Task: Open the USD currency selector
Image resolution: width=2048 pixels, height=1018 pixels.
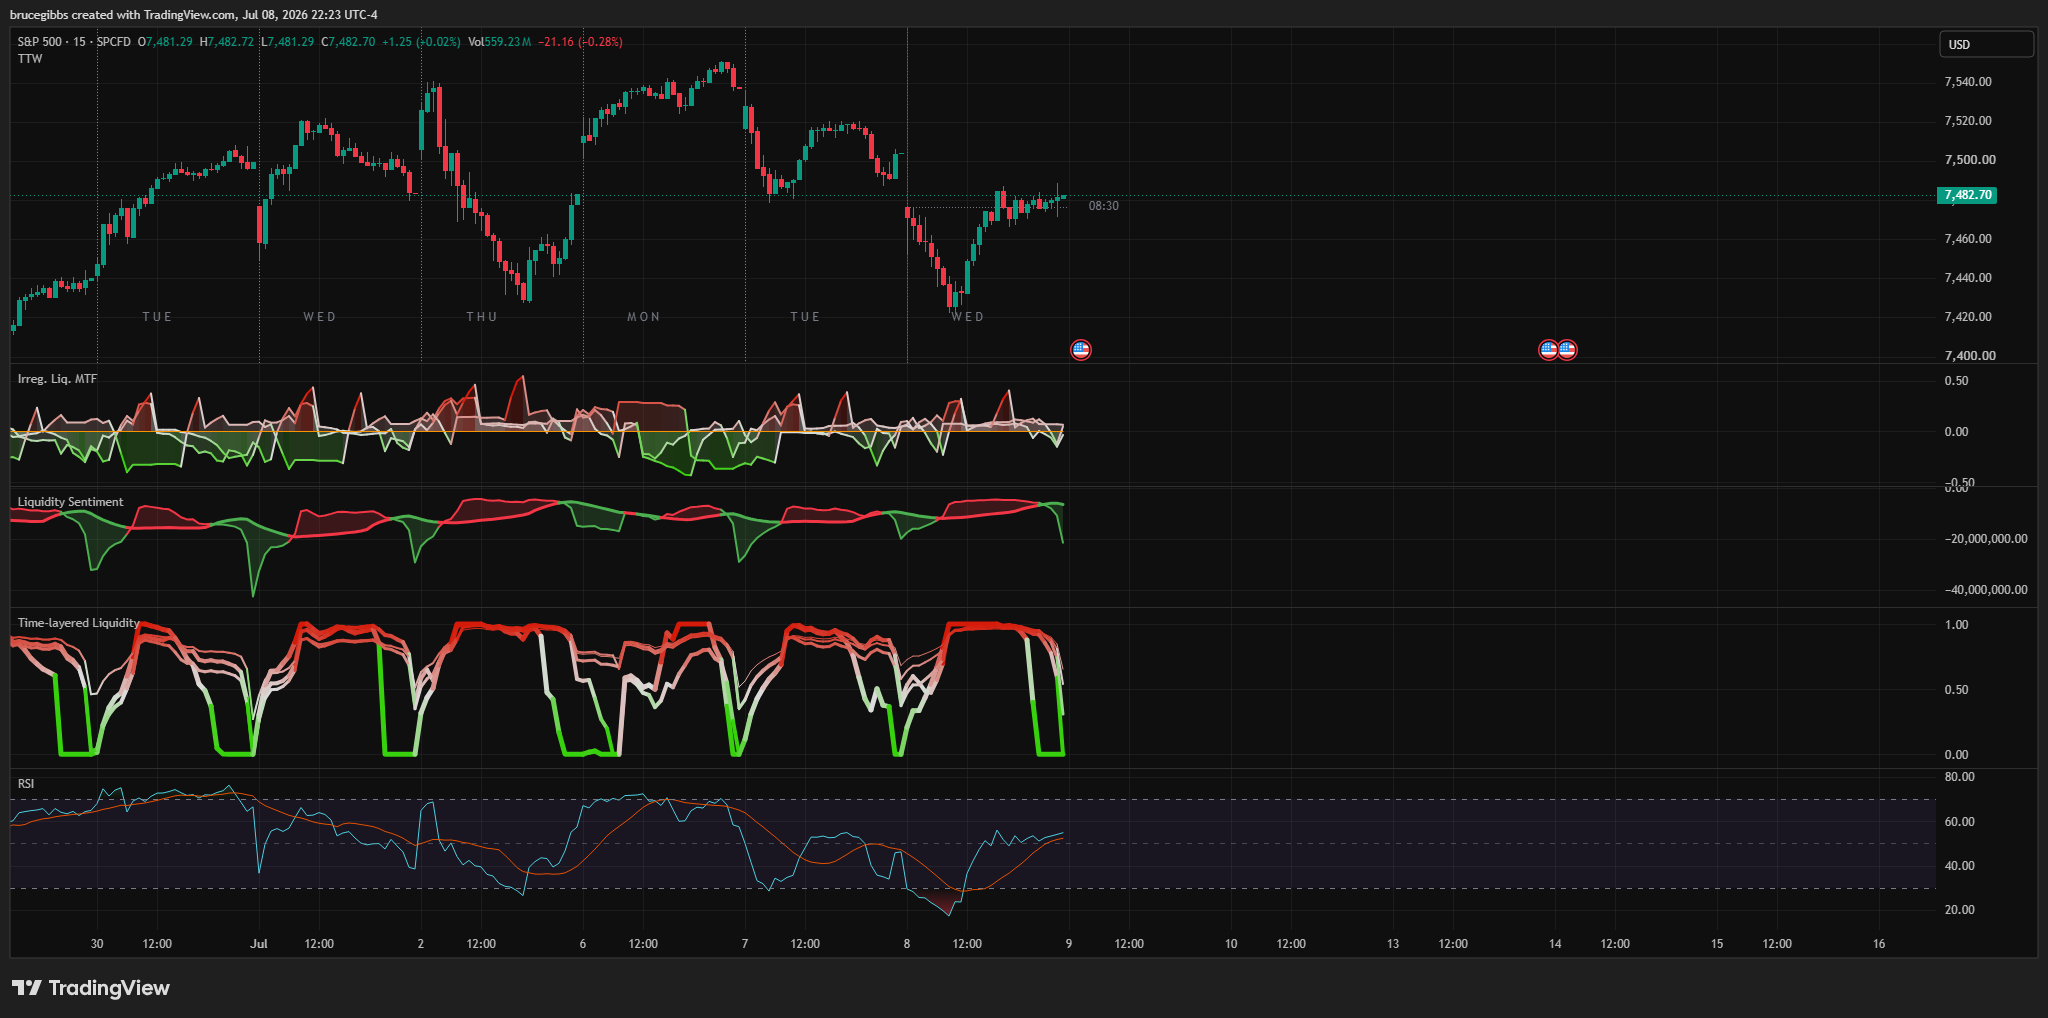Action: coord(1987,44)
